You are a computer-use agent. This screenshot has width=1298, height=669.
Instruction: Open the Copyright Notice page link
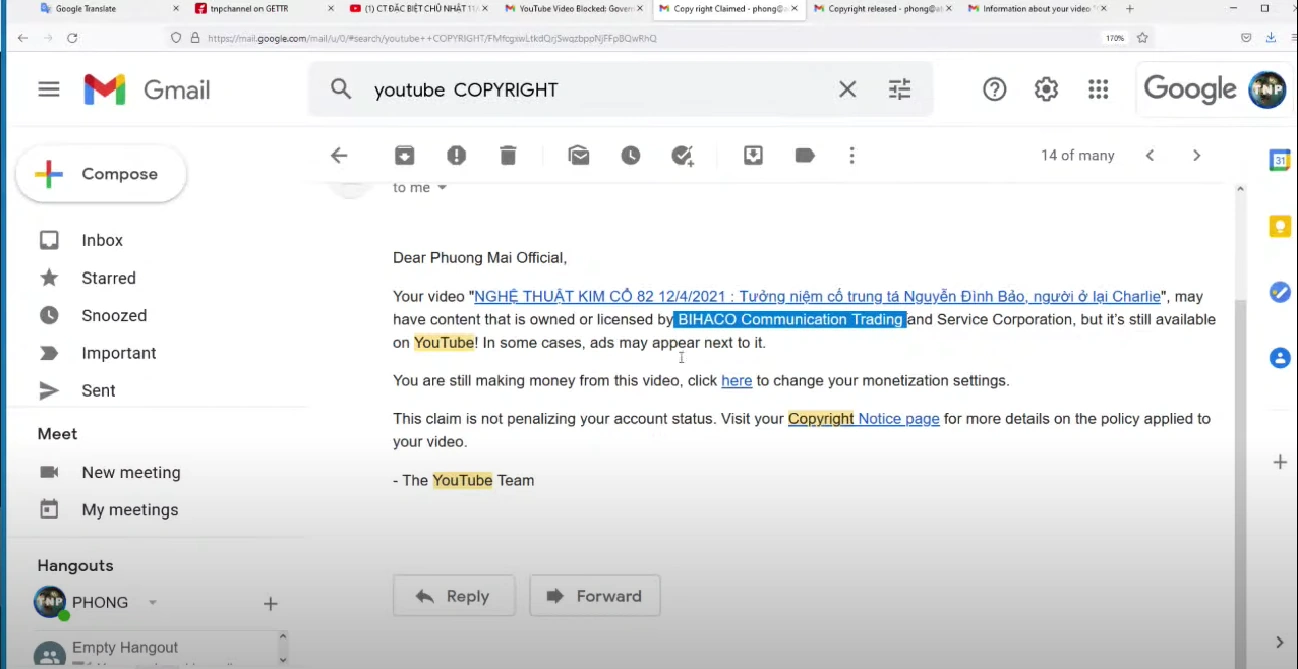863,418
